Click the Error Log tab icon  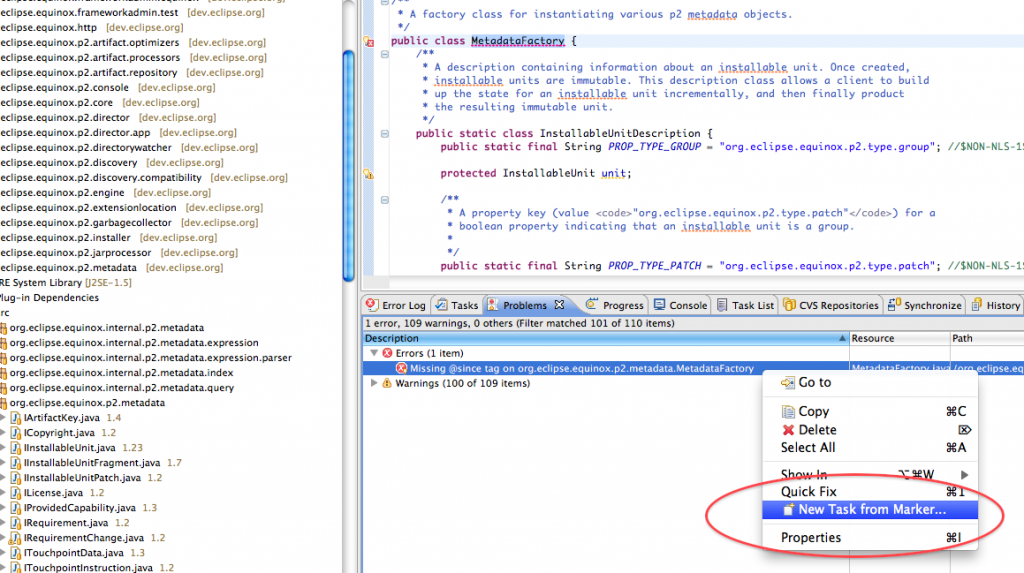pos(372,305)
